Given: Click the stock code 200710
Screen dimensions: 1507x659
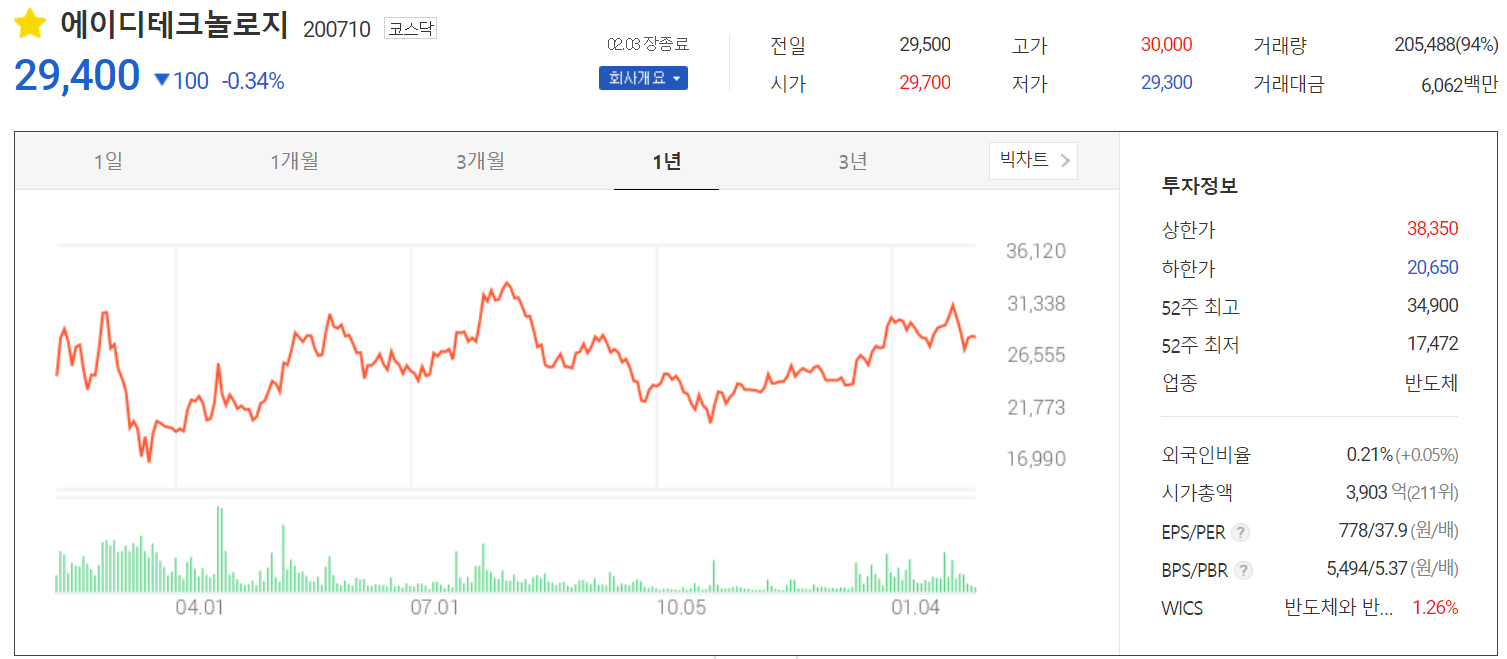Looking at the screenshot, I should [x=336, y=29].
